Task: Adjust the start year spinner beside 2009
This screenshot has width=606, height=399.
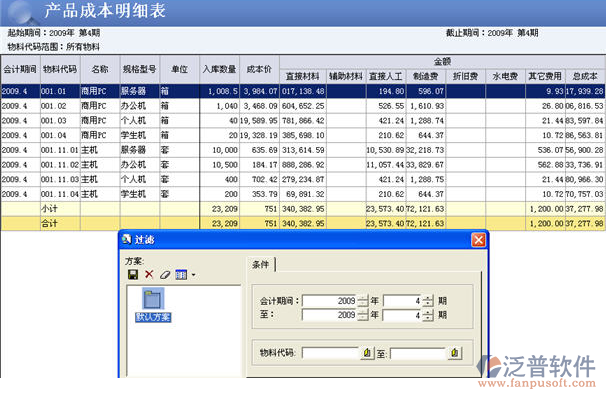Action: pyautogui.click(x=363, y=300)
